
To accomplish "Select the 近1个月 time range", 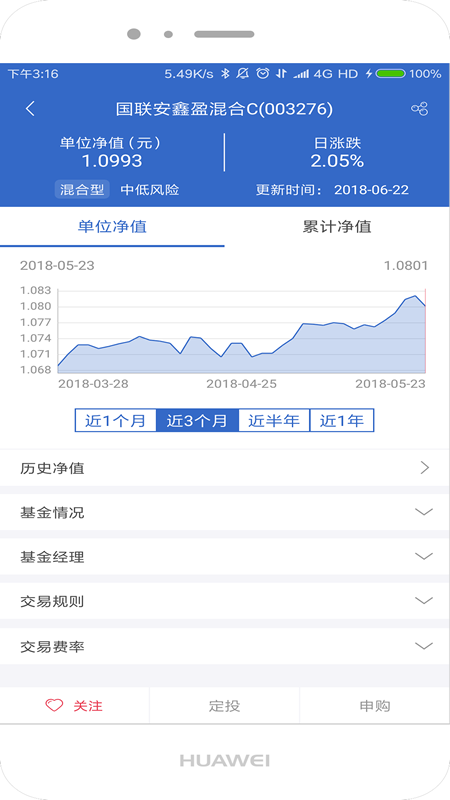I will (x=115, y=420).
